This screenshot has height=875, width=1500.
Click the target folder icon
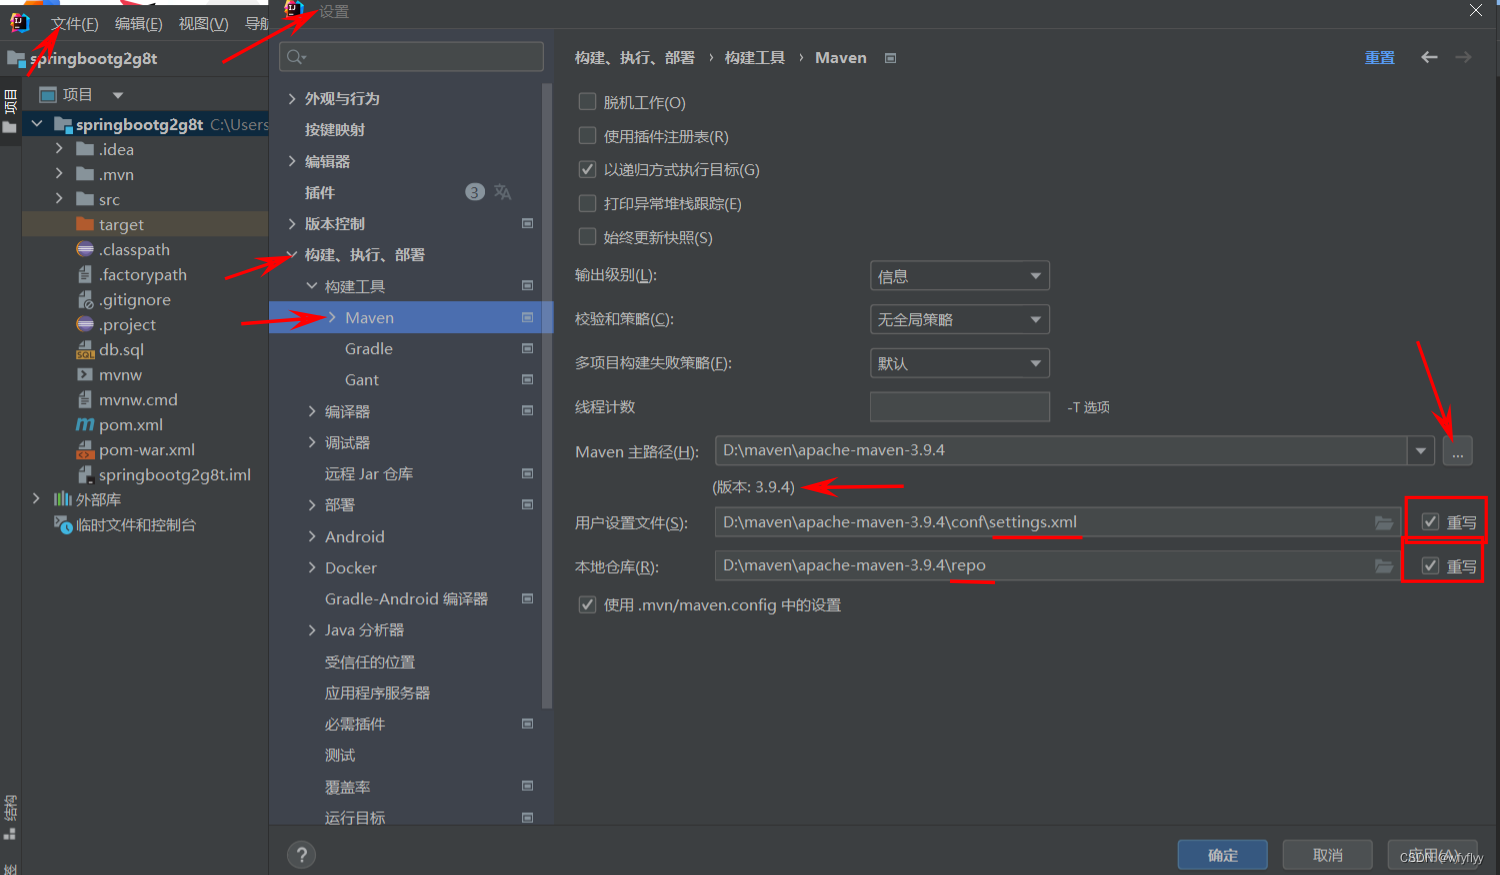[x=85, y=224]
